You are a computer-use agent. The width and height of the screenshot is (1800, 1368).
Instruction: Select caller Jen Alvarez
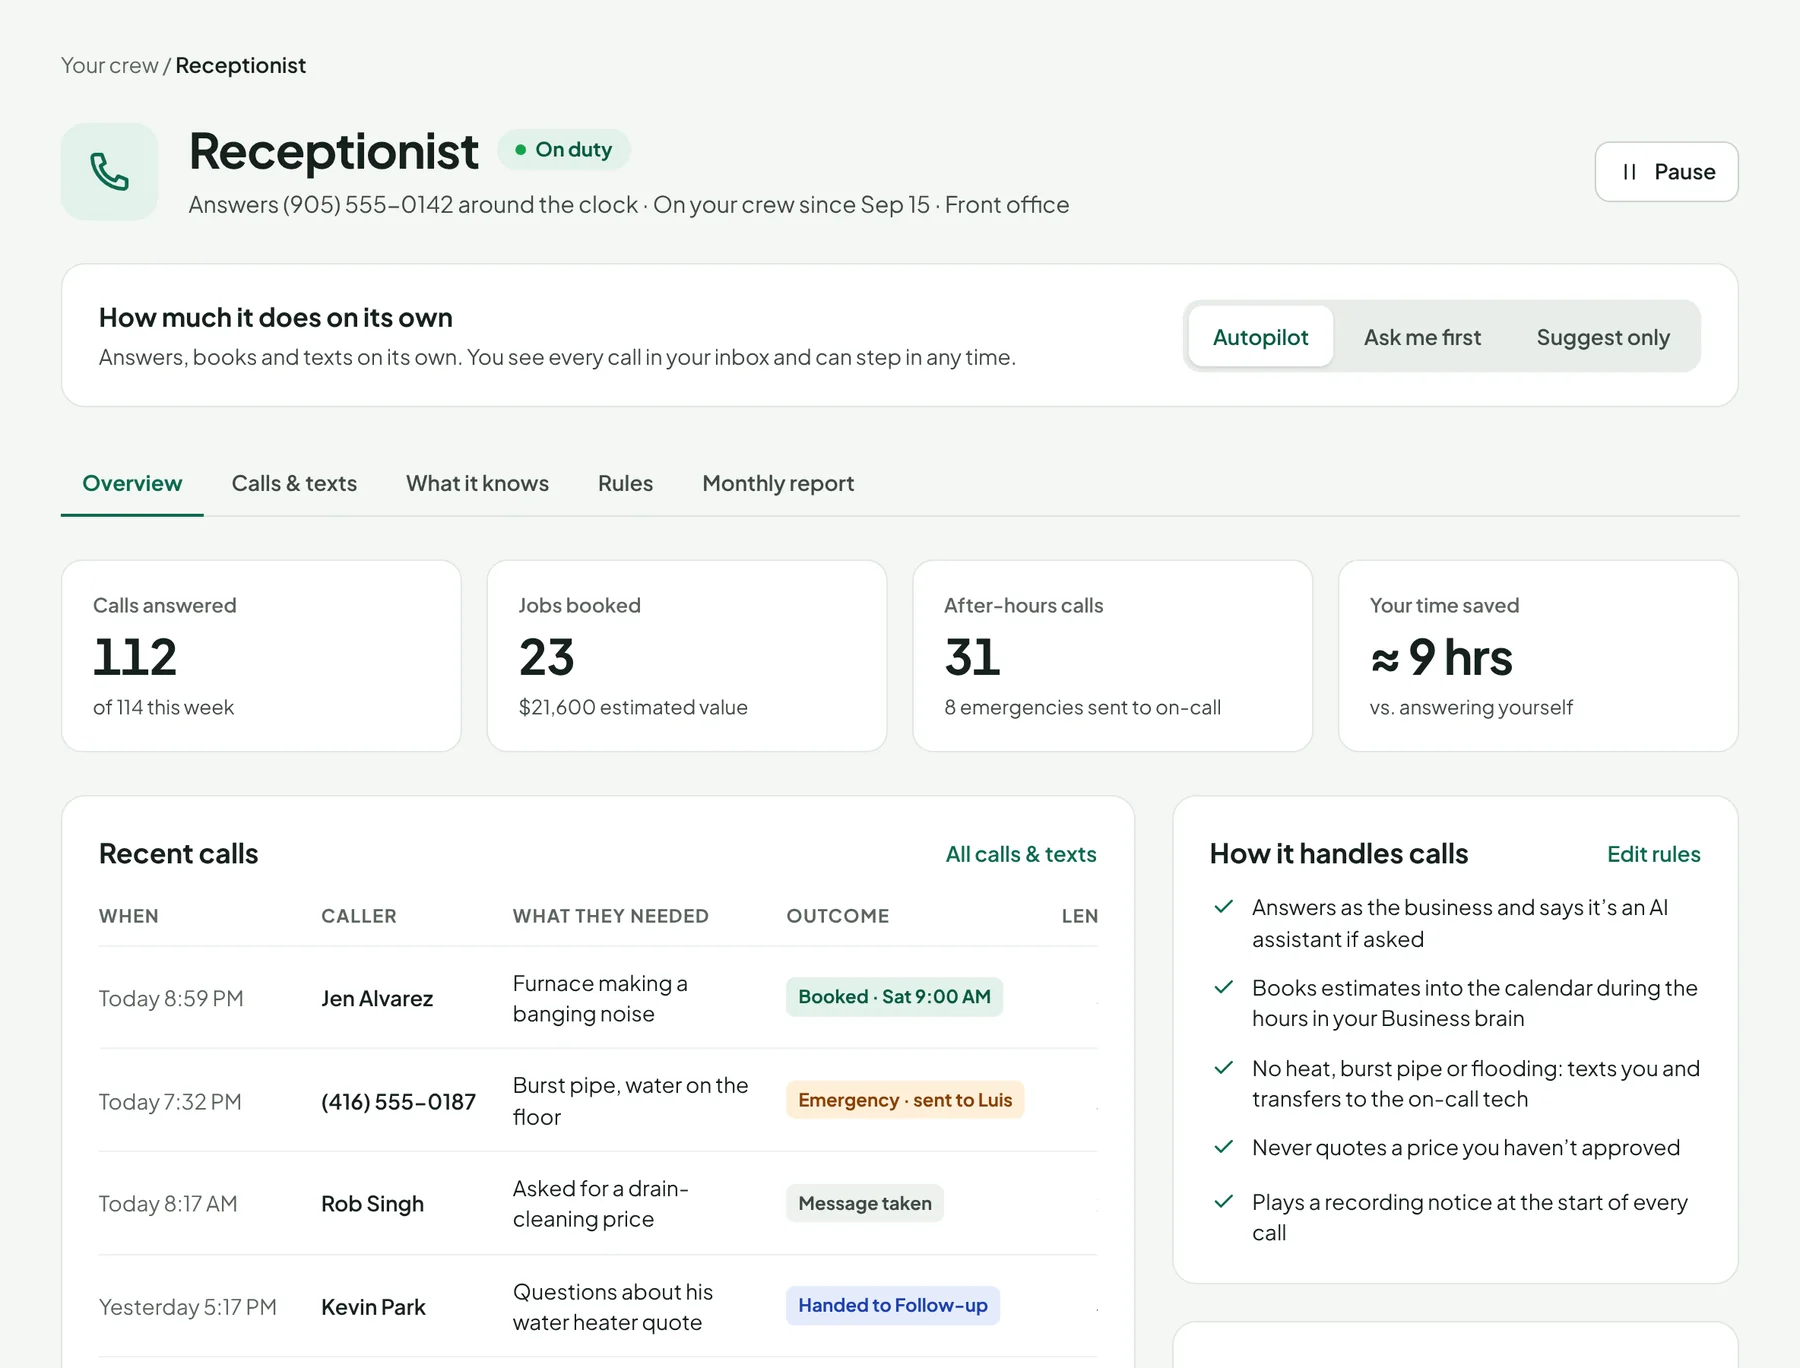[x=377, y=998]
